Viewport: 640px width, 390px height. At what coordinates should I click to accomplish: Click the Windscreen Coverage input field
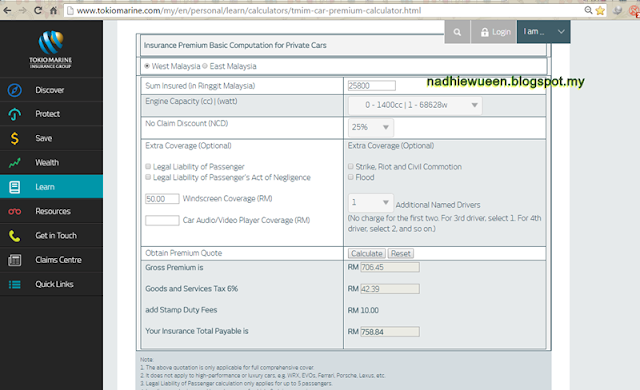162,199
